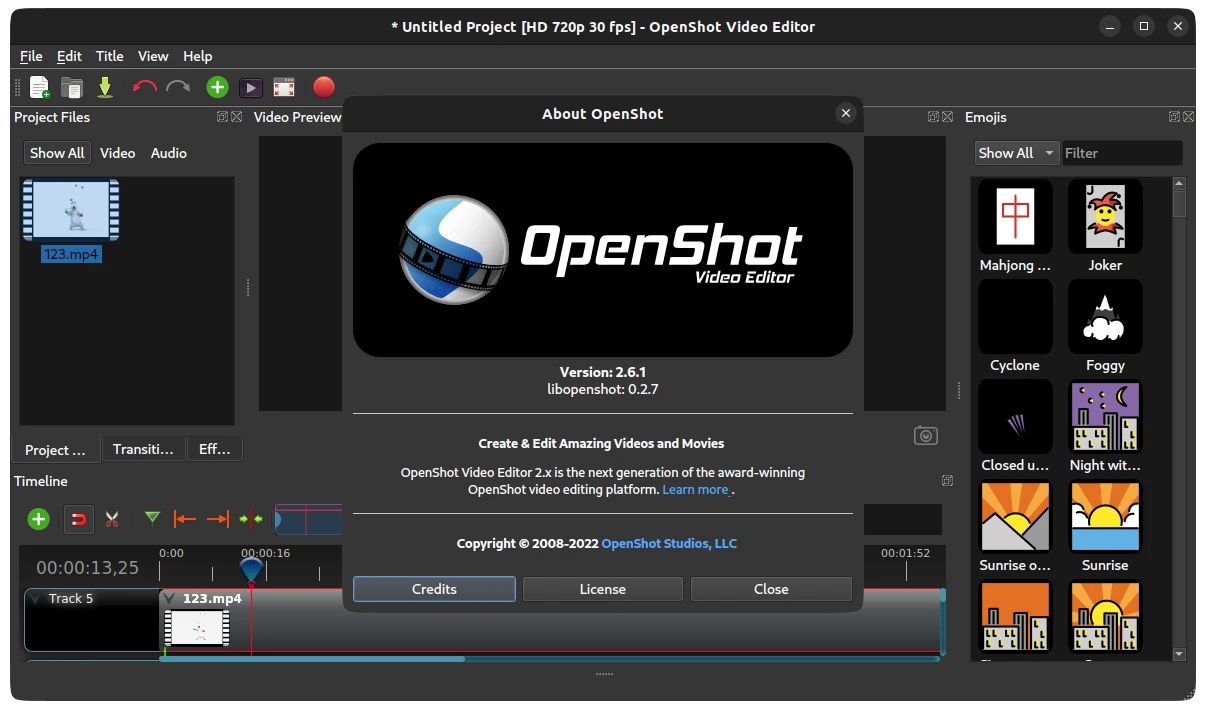
Task: Click the Credits button
Action: tap(434, 589)
